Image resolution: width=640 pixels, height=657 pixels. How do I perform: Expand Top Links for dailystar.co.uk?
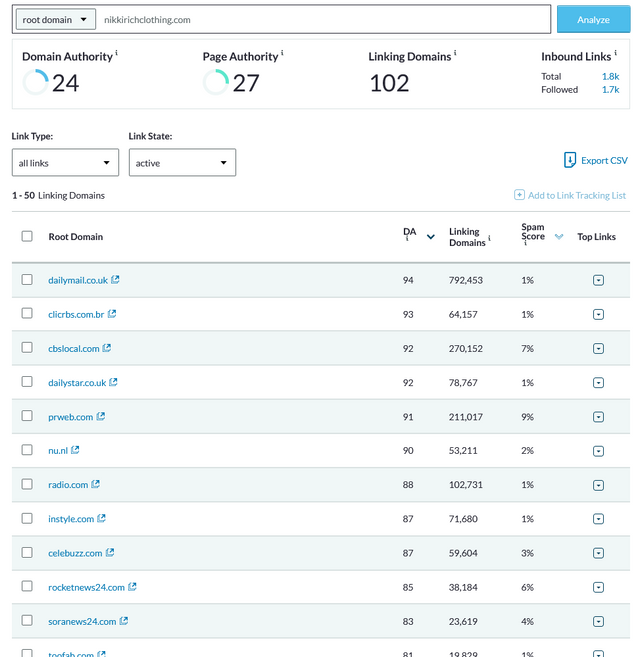599,383
